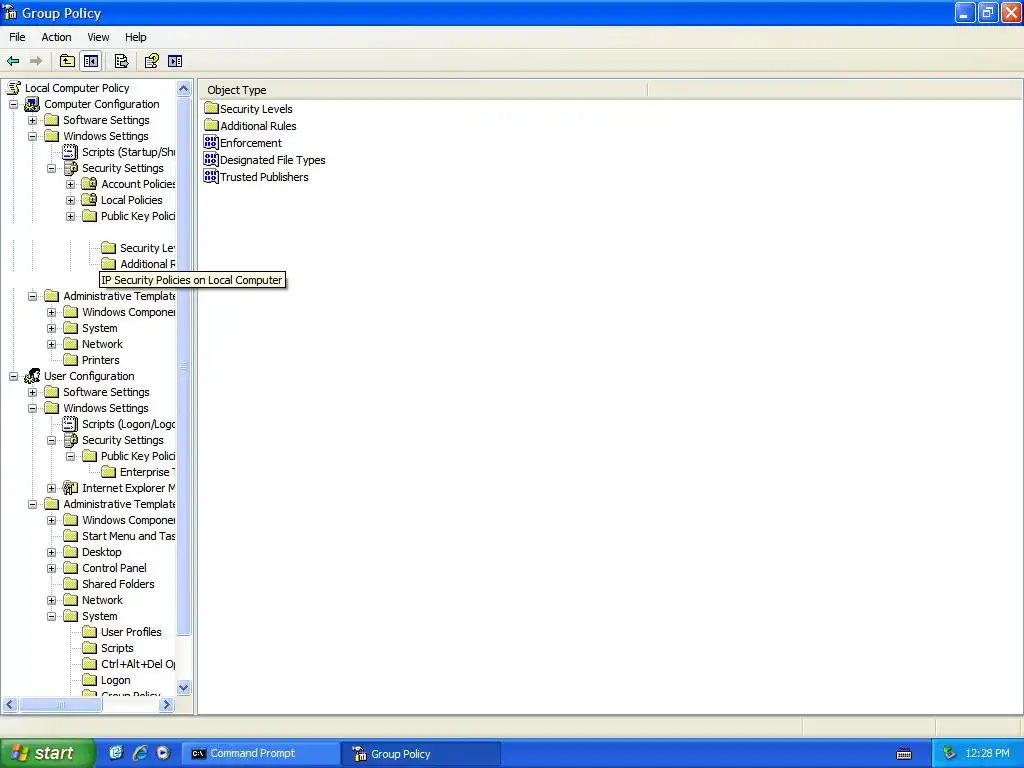Click the tree pane scroll-down arrow
Screen dimensions: 1024x768
[x=184, y=688]
